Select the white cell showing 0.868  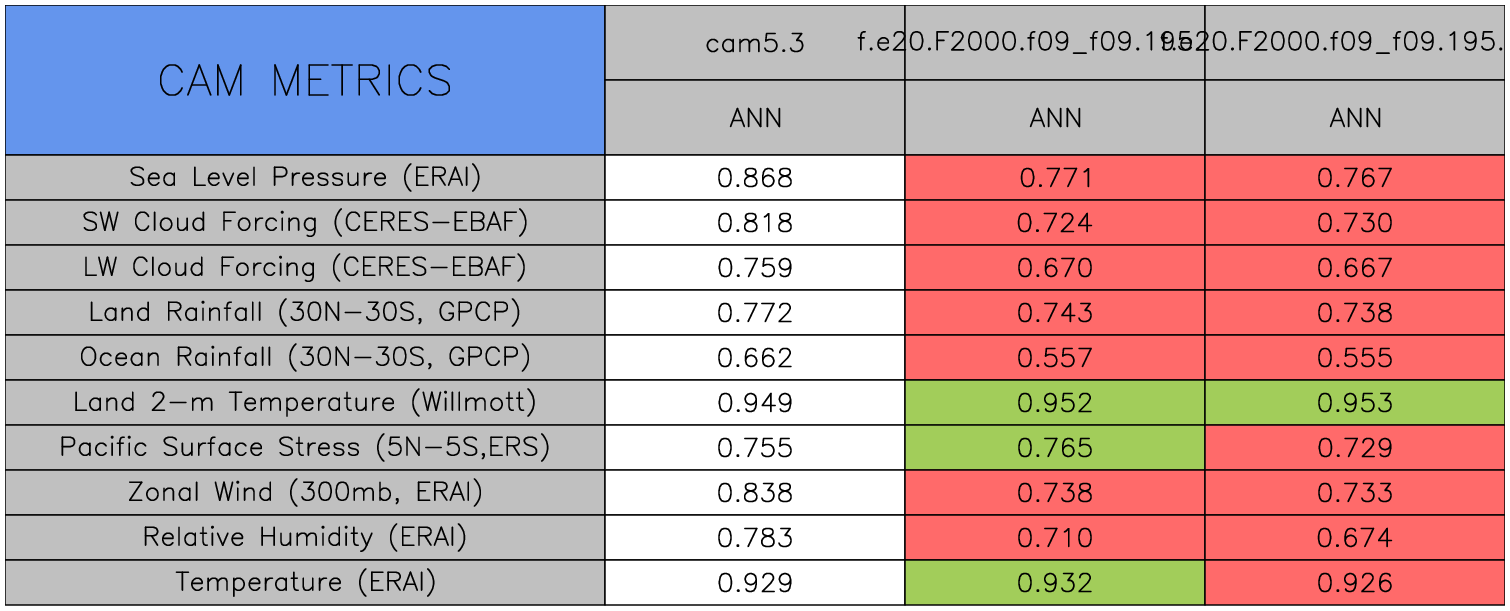click(x=755, y=178)
